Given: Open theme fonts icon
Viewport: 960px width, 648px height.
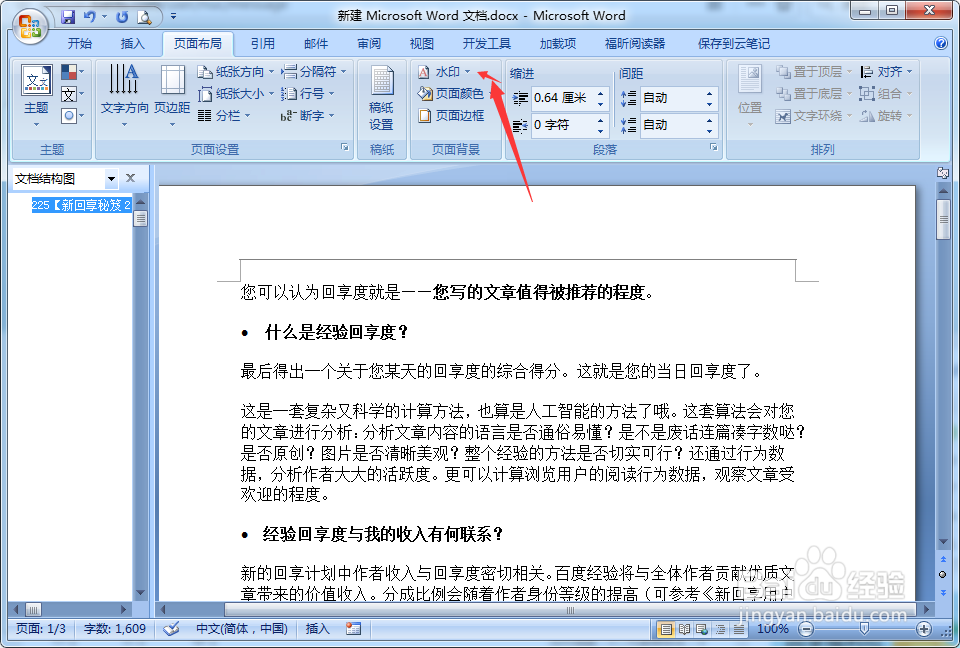Looking at the screenshot, I should pyautogui.click(x=72, y=94).
